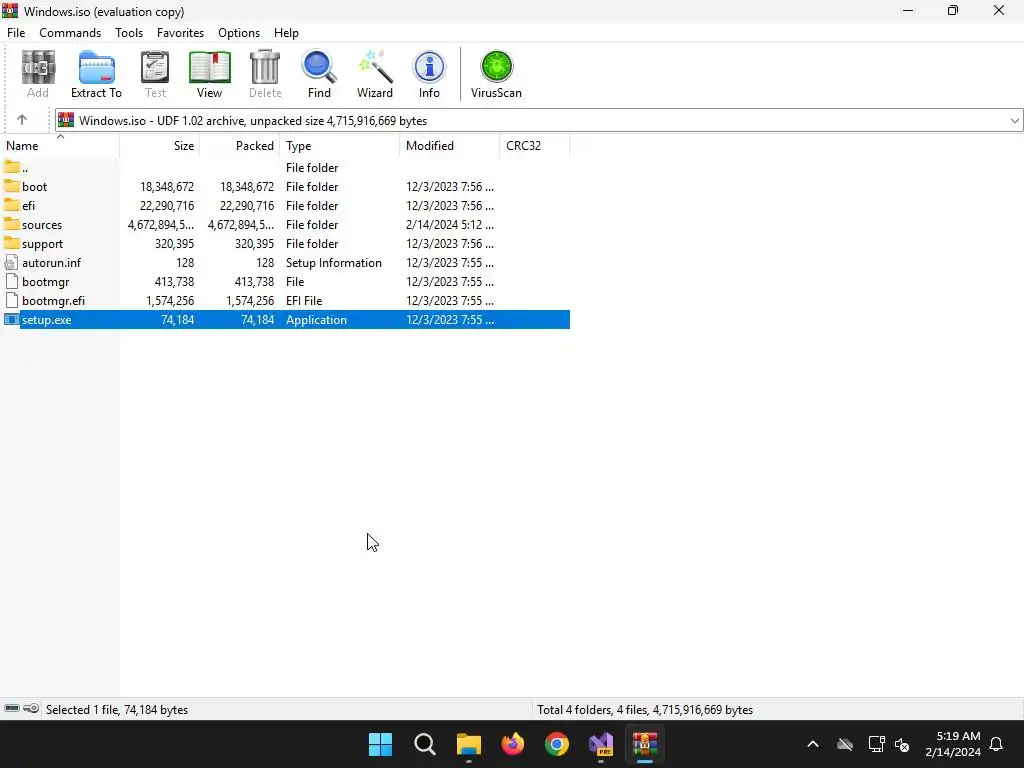Click 'Selected 1 file, 74,184 bytes' status text

(x=117, y=709)
